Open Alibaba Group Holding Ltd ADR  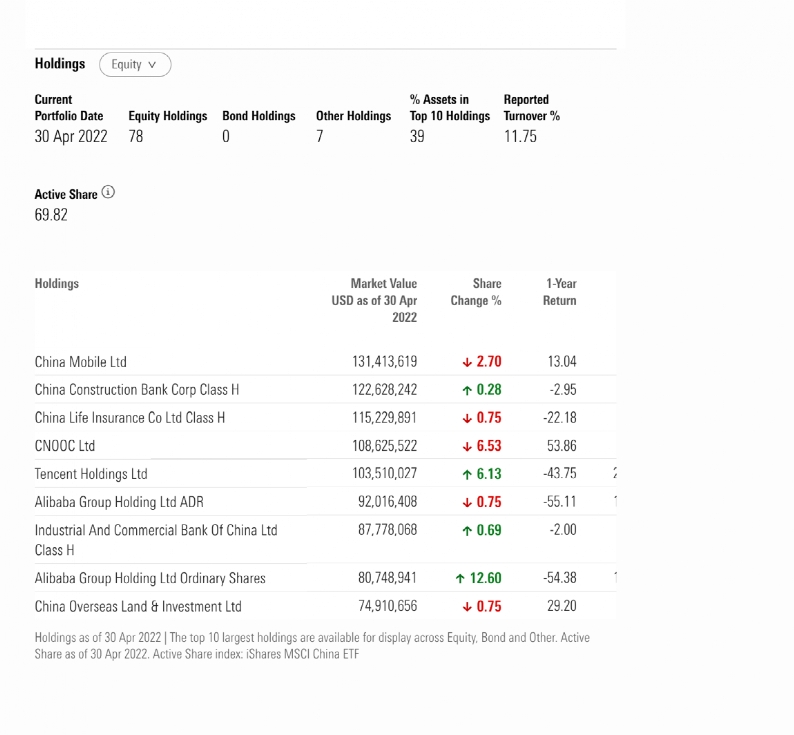click(119, 502)
